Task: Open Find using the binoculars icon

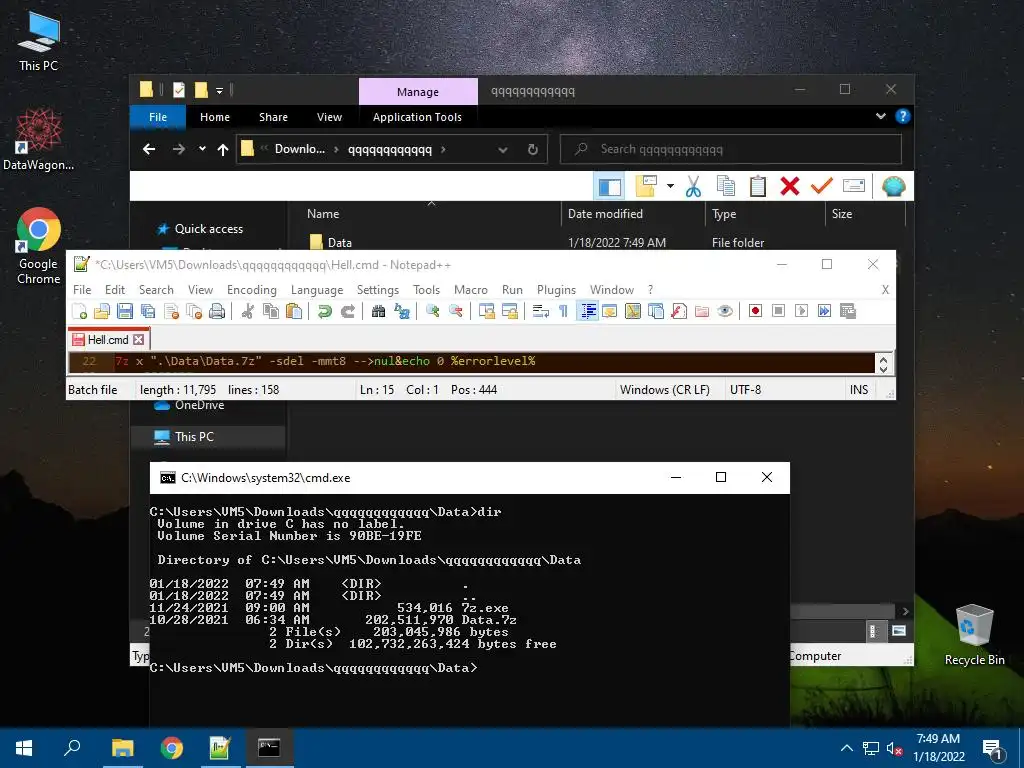Action: tap(378, 312)
